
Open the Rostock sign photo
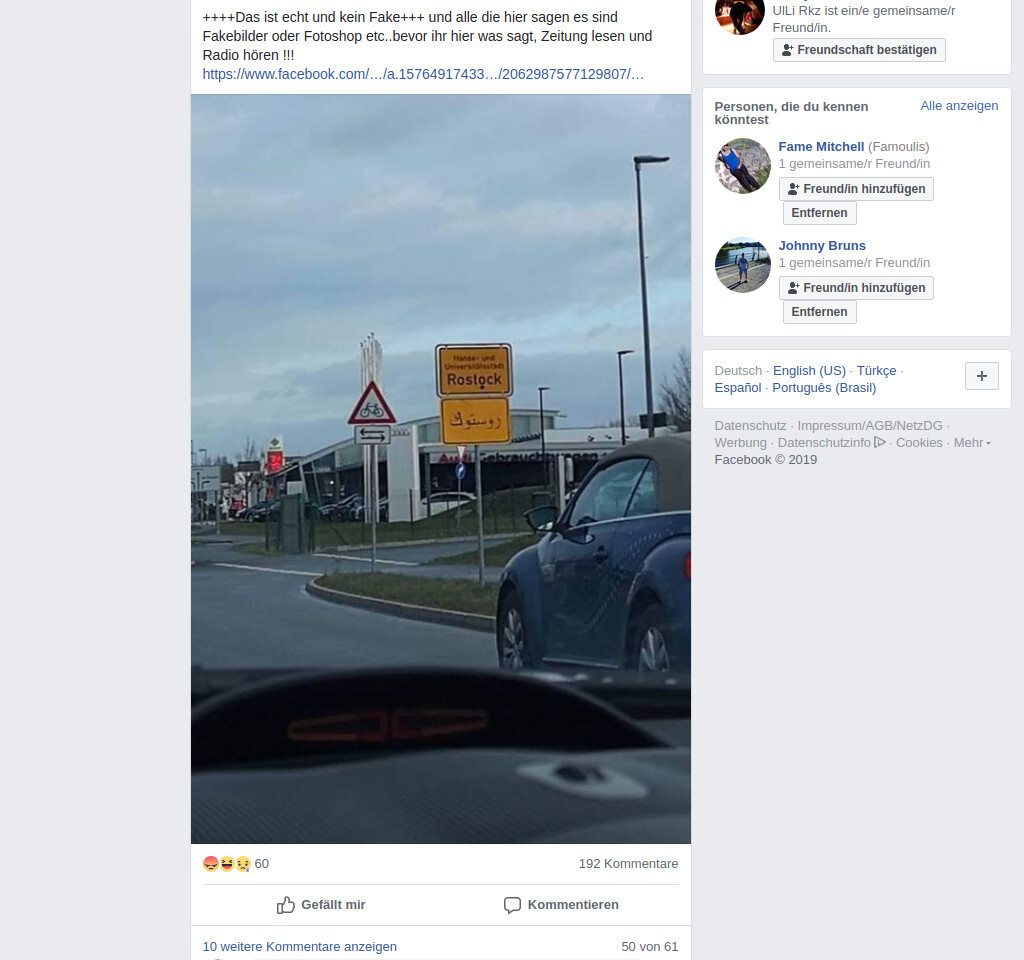click(x=441, y=469)
